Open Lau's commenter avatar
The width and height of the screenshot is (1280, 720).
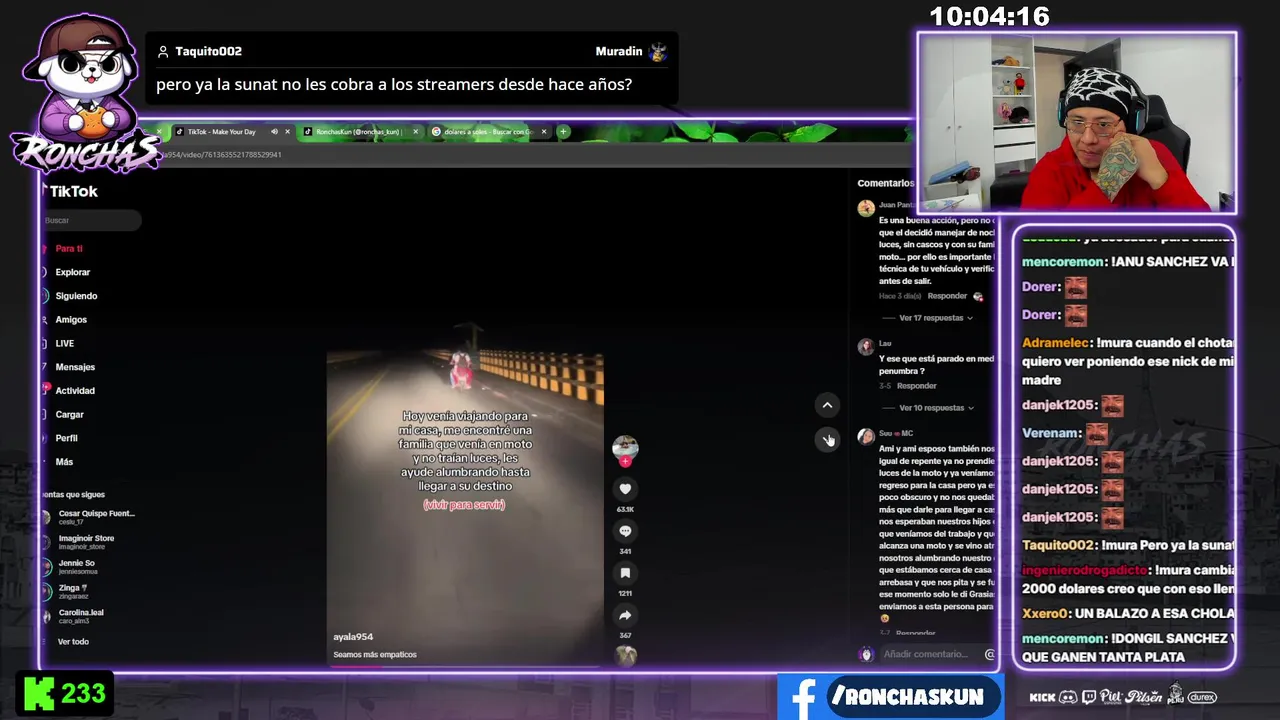866,347
